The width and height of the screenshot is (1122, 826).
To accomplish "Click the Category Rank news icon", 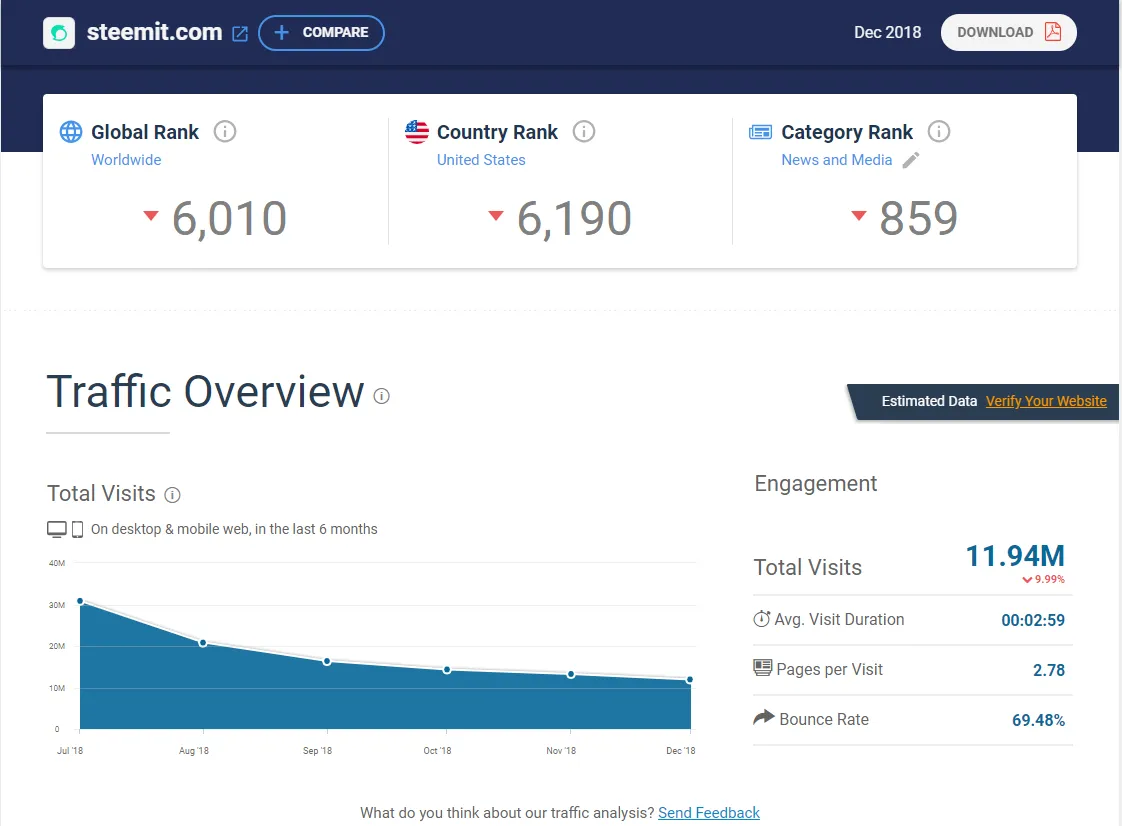I will coord(760,132).
